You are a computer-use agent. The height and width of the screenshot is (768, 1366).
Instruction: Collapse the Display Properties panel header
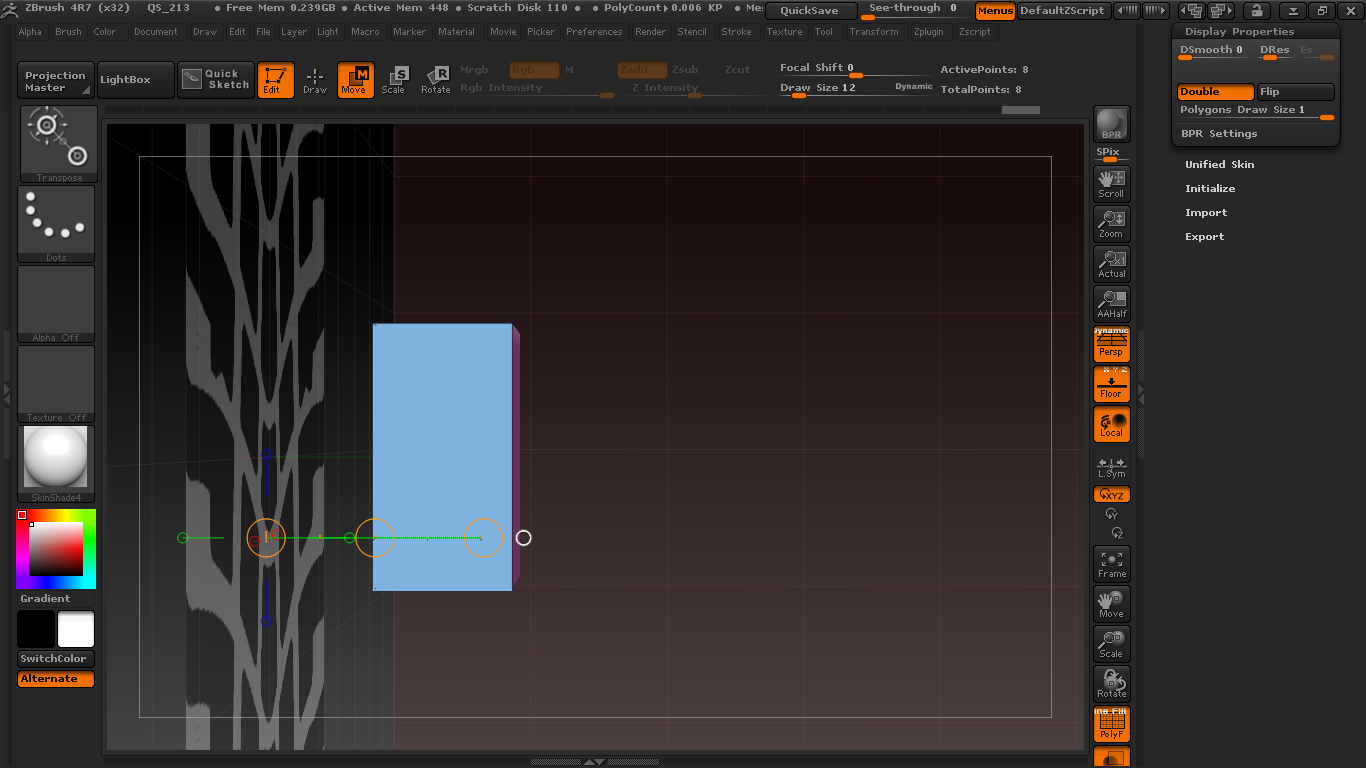click(1239, 32)
